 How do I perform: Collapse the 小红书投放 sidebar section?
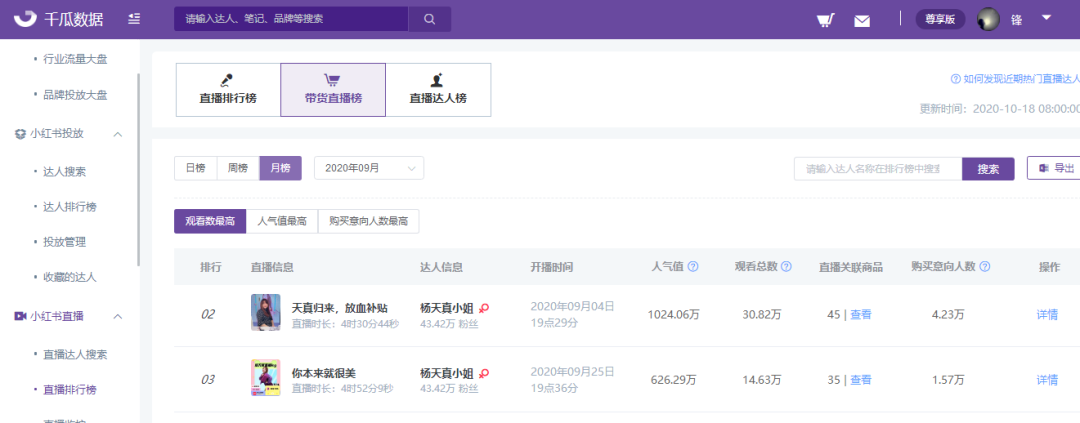[118, 134]
